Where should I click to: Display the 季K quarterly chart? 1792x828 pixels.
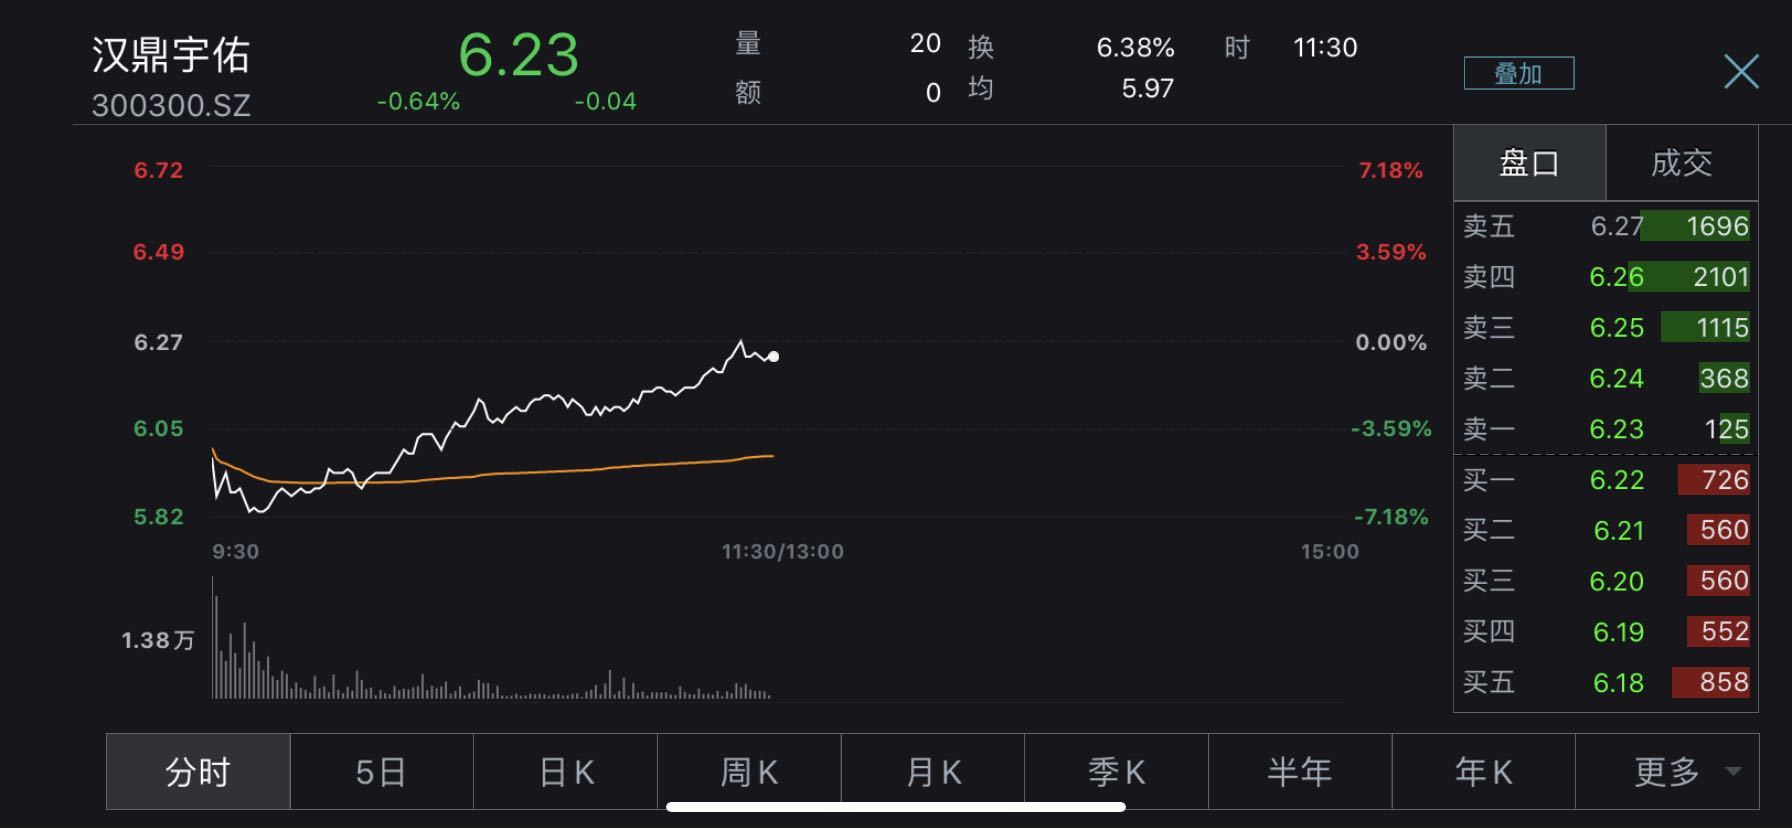[1116, 771]
